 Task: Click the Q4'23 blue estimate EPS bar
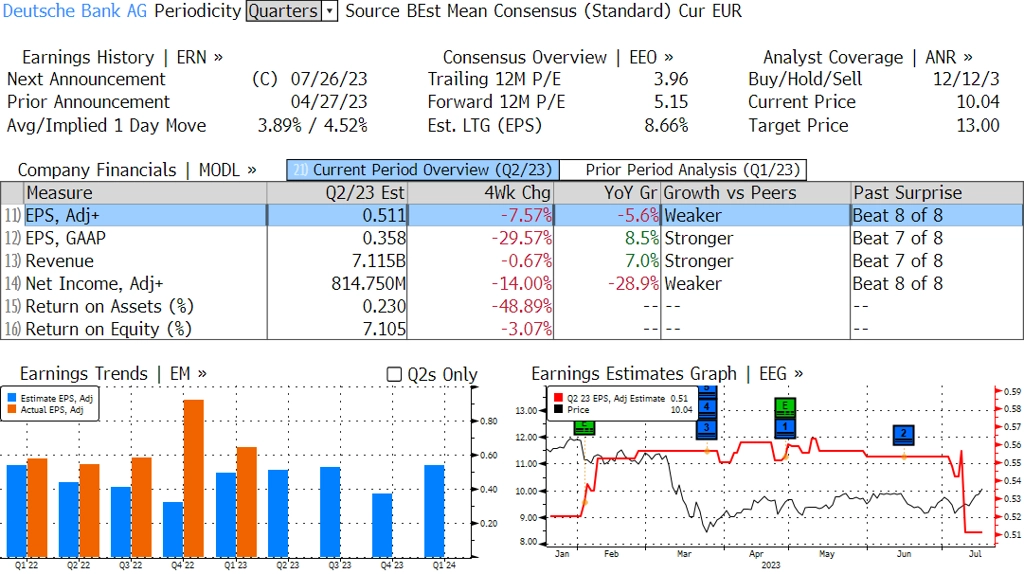[382, 526]
